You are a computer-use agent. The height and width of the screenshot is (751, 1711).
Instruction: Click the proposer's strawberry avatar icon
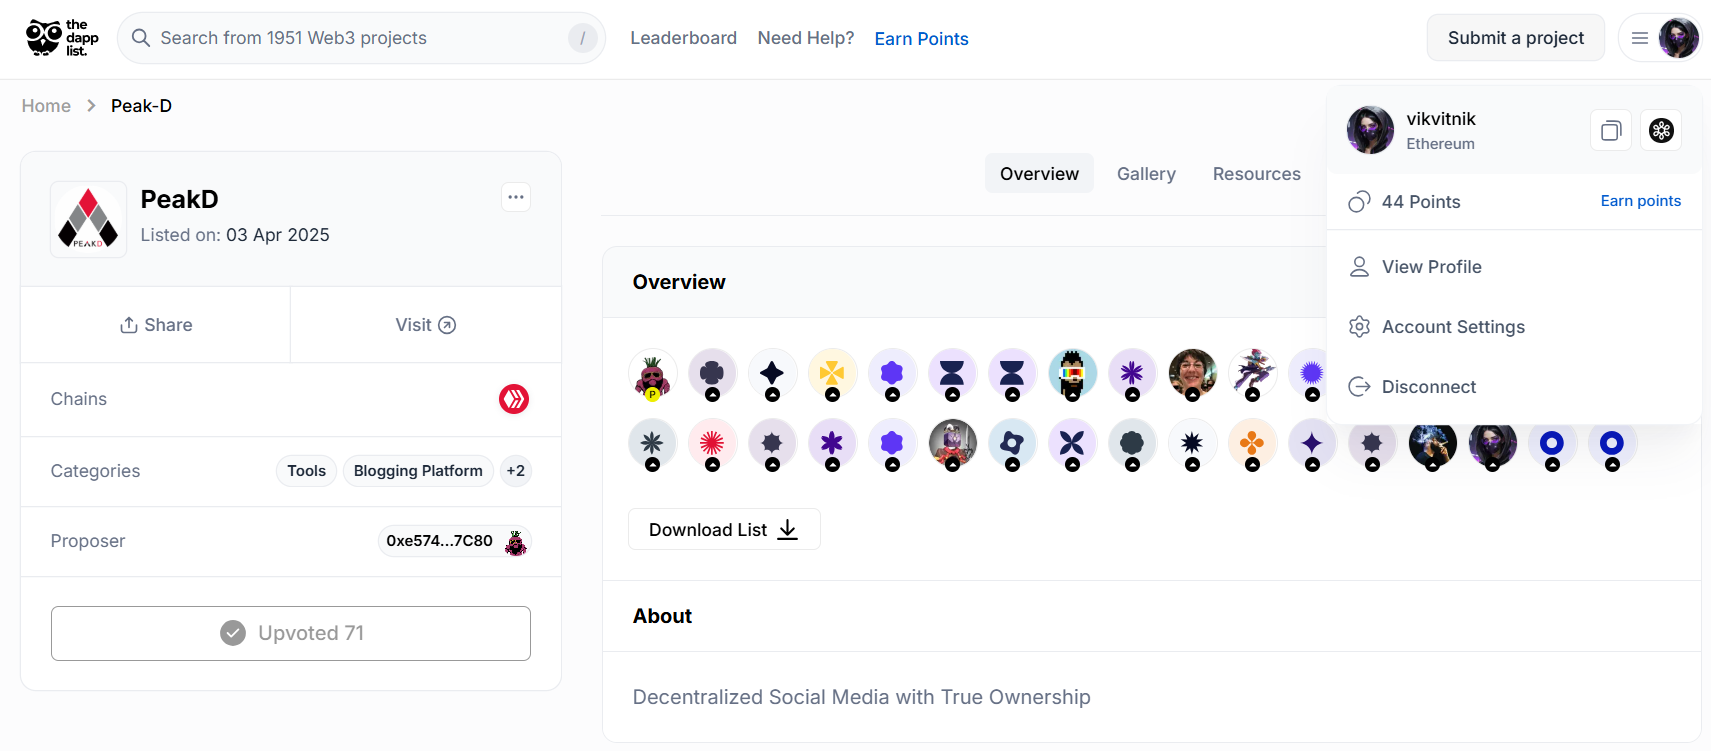[x=516, y=542]
